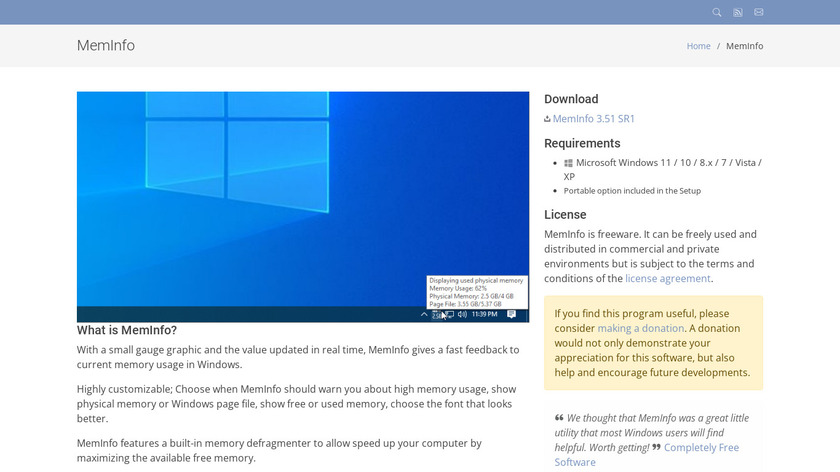Follow the Home breadcrumb link
The height and width of the screenshot is (472, 840).
[x=699, y=46]
